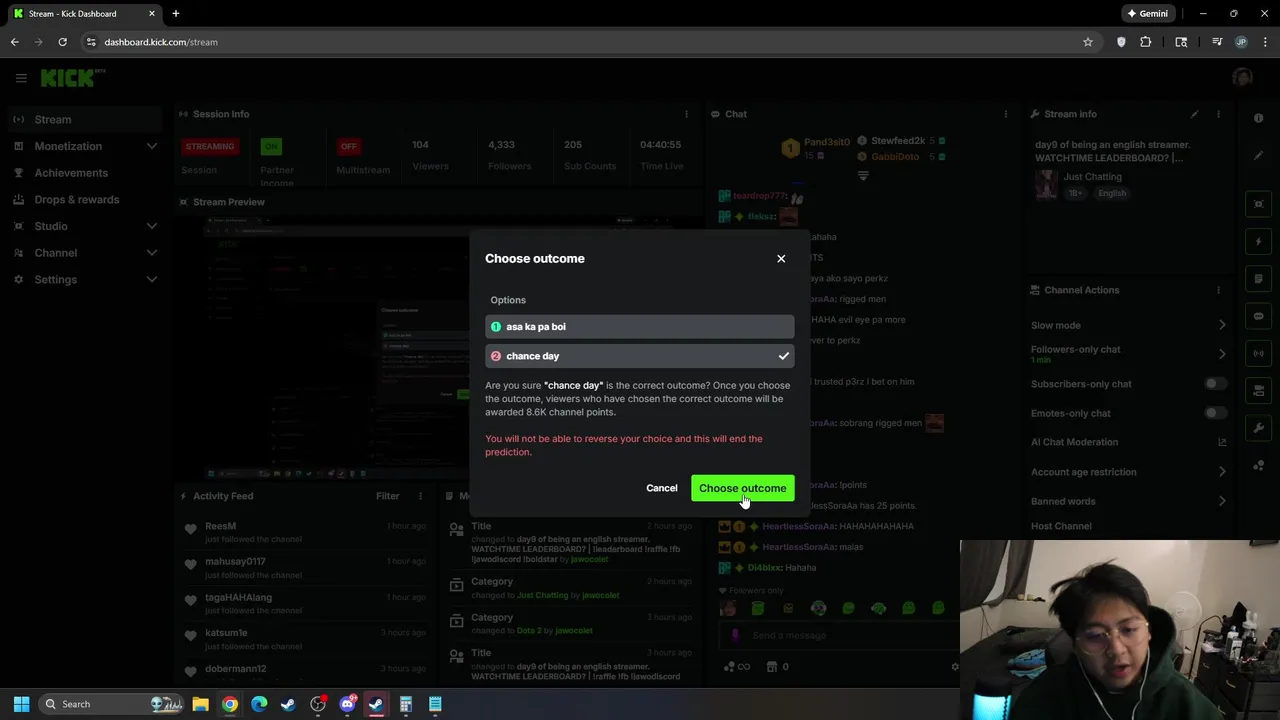Open the Windows Start menu
This screenshot has width=1280, height=720.
point(21,704)
